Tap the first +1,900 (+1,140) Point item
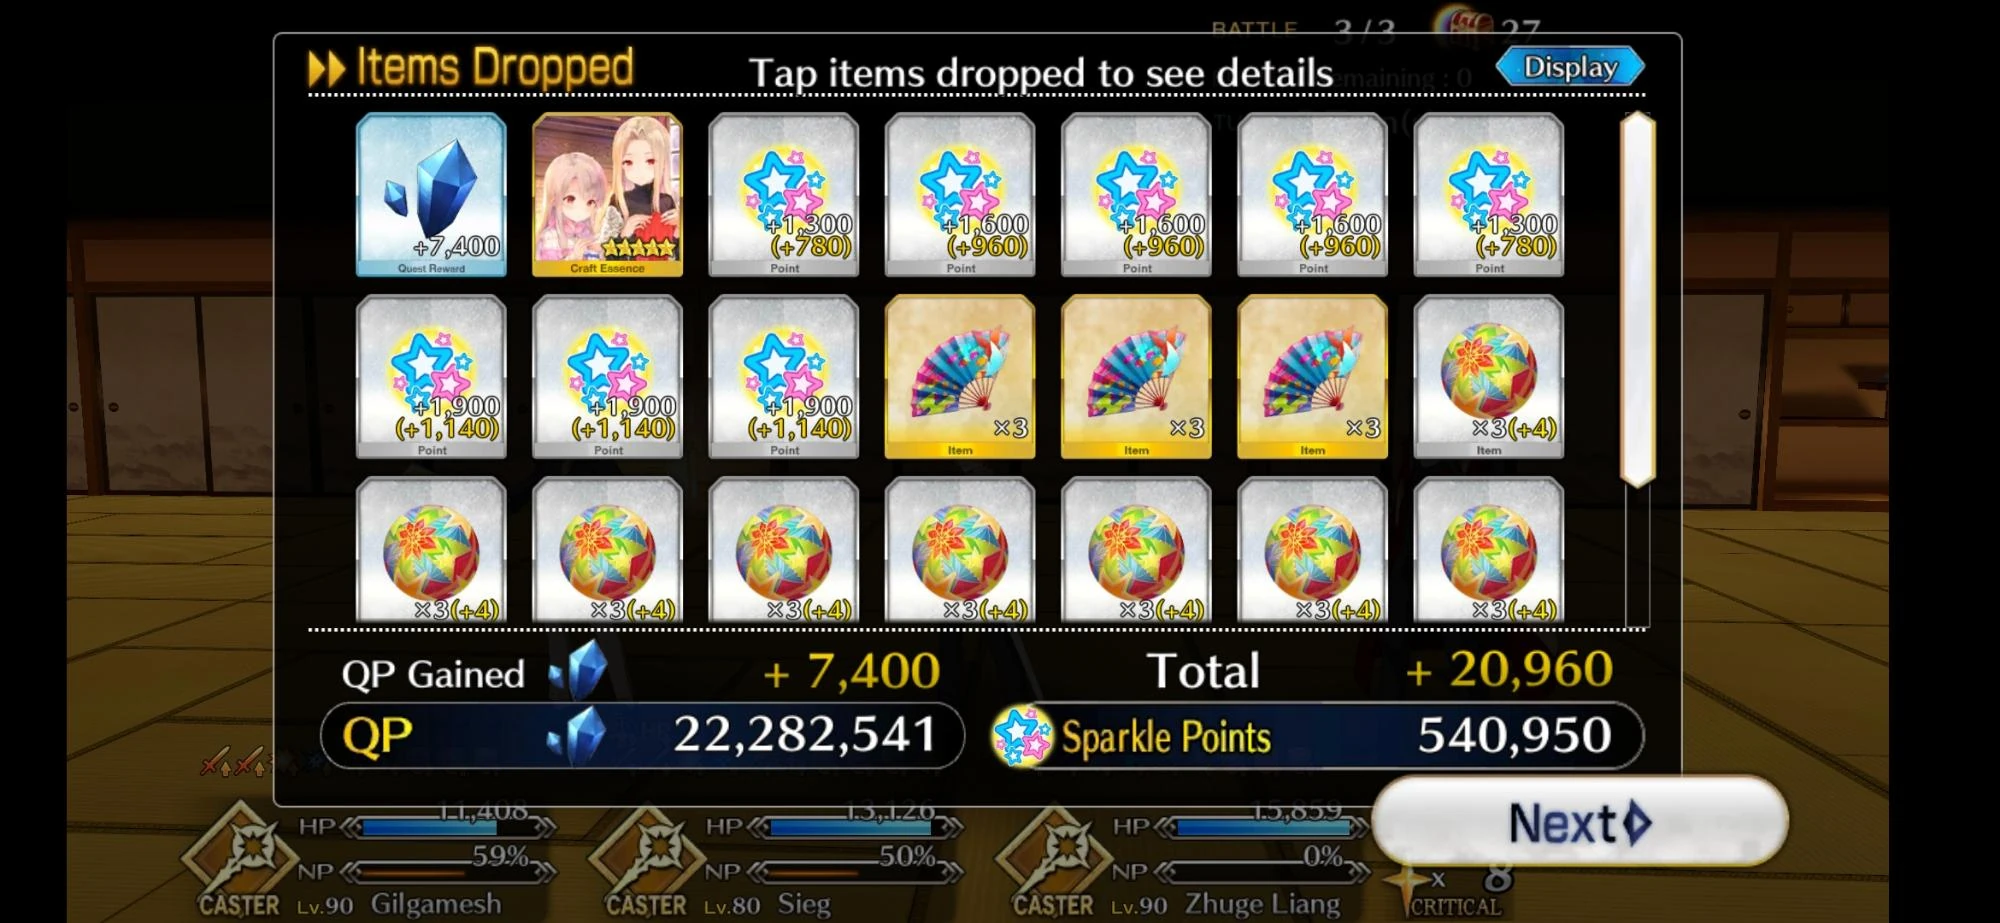2000x923 pixels. [431, 377]
